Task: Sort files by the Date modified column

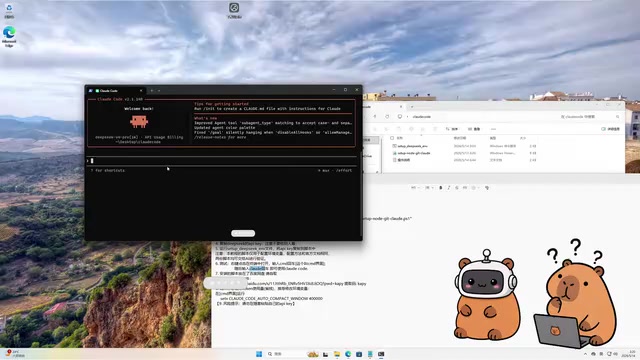Action: (x=460, y=138)
